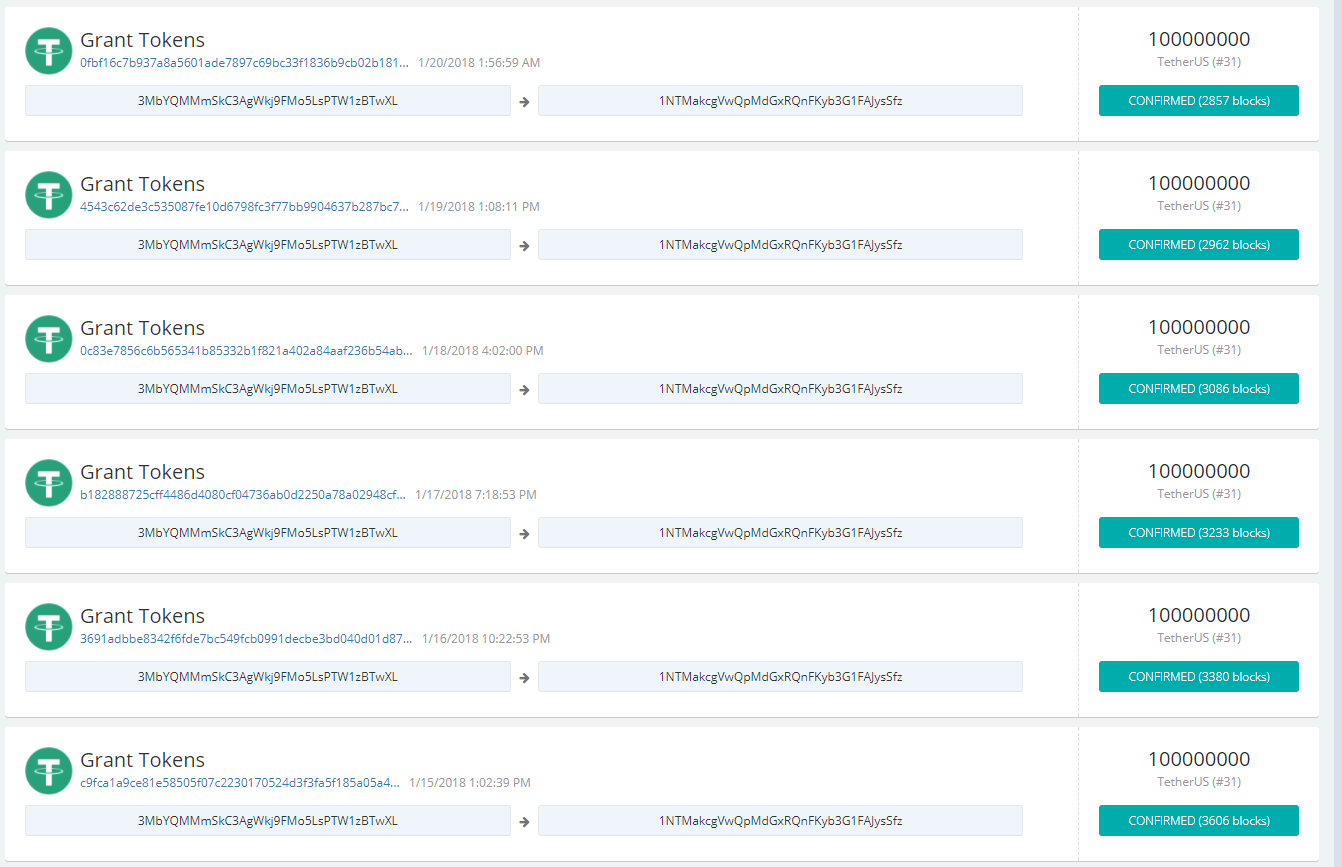This screenshot has width=1342, height=867.
Task: Click Grant Tokens title dated 1/20/2018
Action: (142, 40)
